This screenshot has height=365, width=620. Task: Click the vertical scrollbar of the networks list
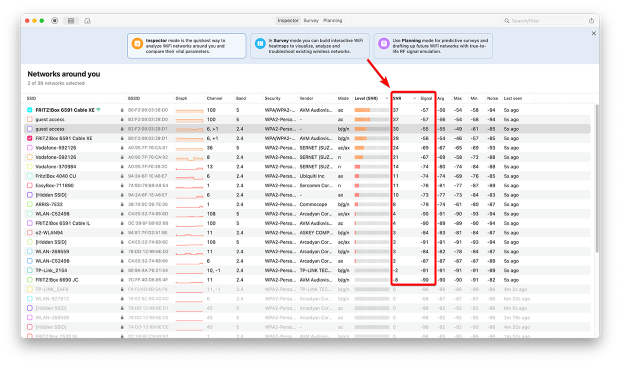click(596, 178)
